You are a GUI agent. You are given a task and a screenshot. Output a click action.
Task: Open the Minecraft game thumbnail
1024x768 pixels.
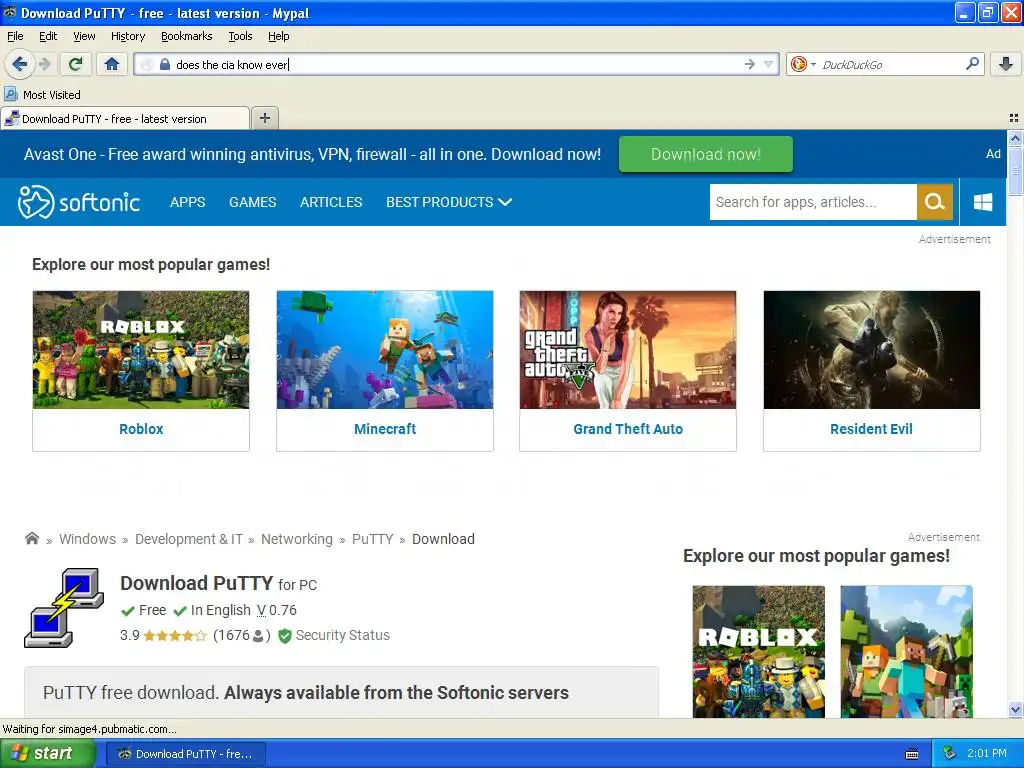(x=385, y=349)
